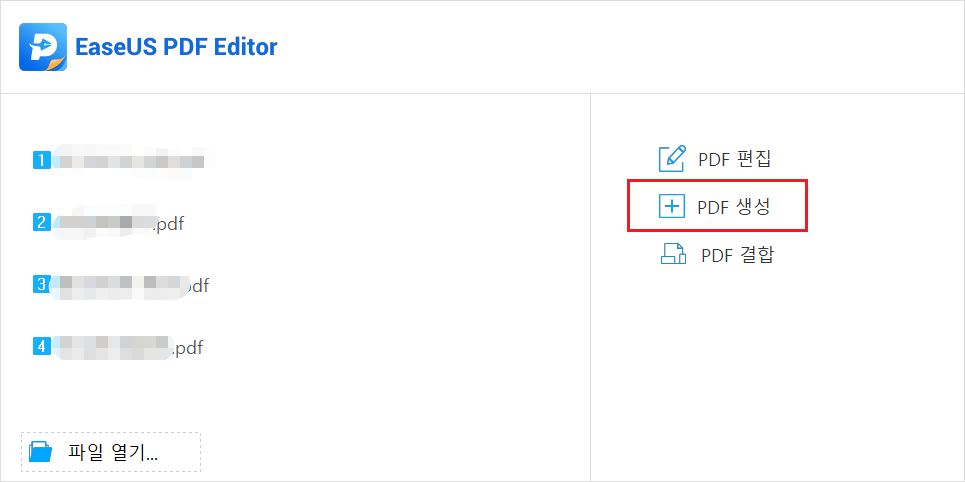Image resolution: width=965 pixels, height=482 pixels.
Task: Click the .pdf extension of recent file 2
Action: pyautogui.click(x=169, y=223)
